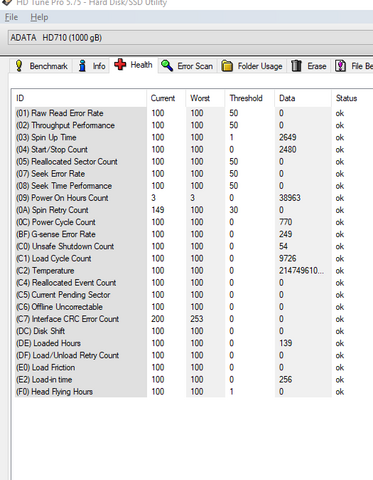Click the Power Cycle Count data value 770

[x=286, y=222]
